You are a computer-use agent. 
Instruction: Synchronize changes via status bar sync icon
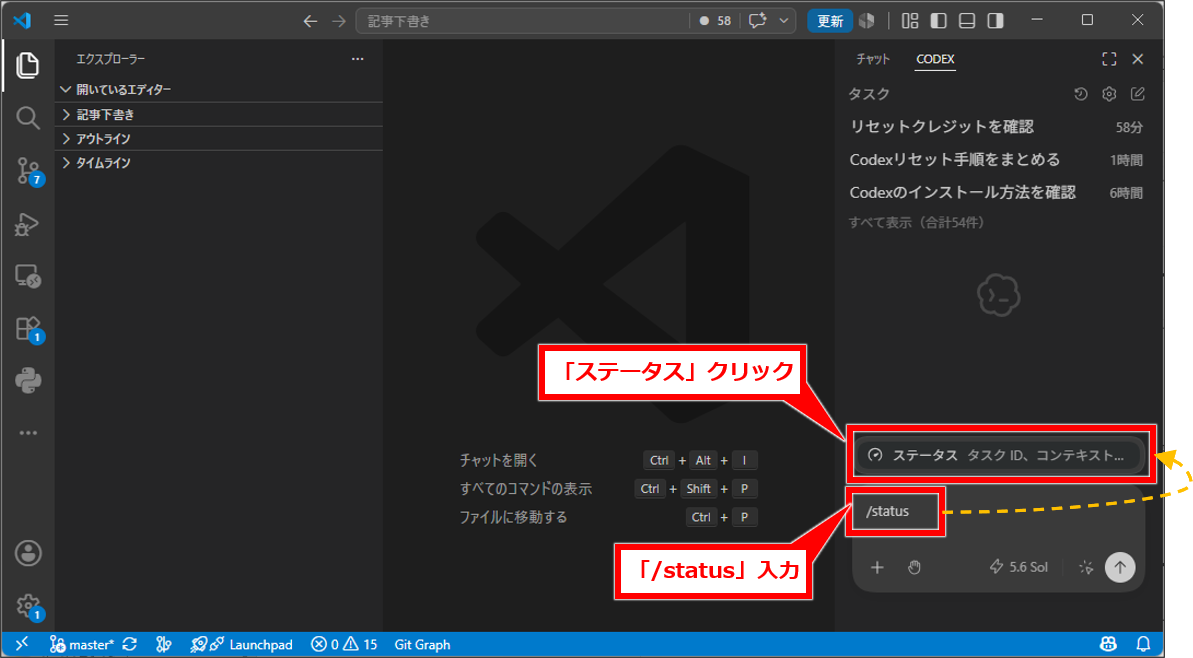pos(130,644)
